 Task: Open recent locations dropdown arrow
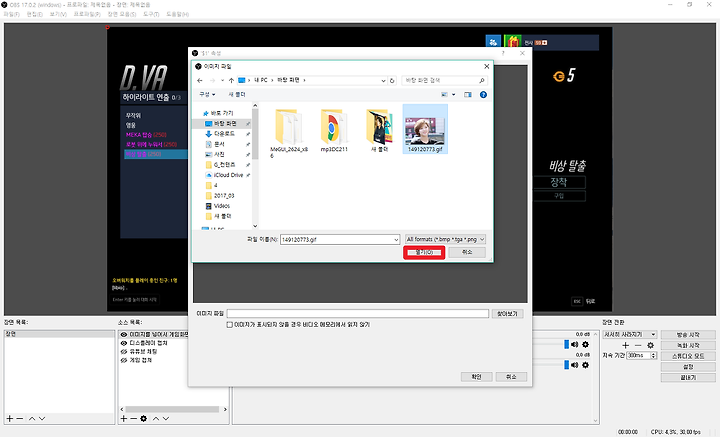pos(222,80)
